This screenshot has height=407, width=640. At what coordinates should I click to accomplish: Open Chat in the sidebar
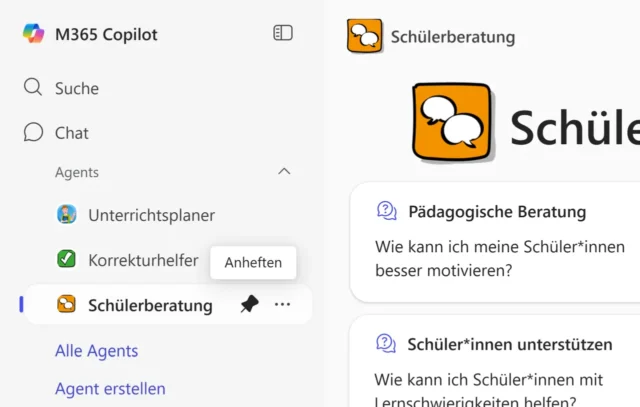click(x=71, y=132)
